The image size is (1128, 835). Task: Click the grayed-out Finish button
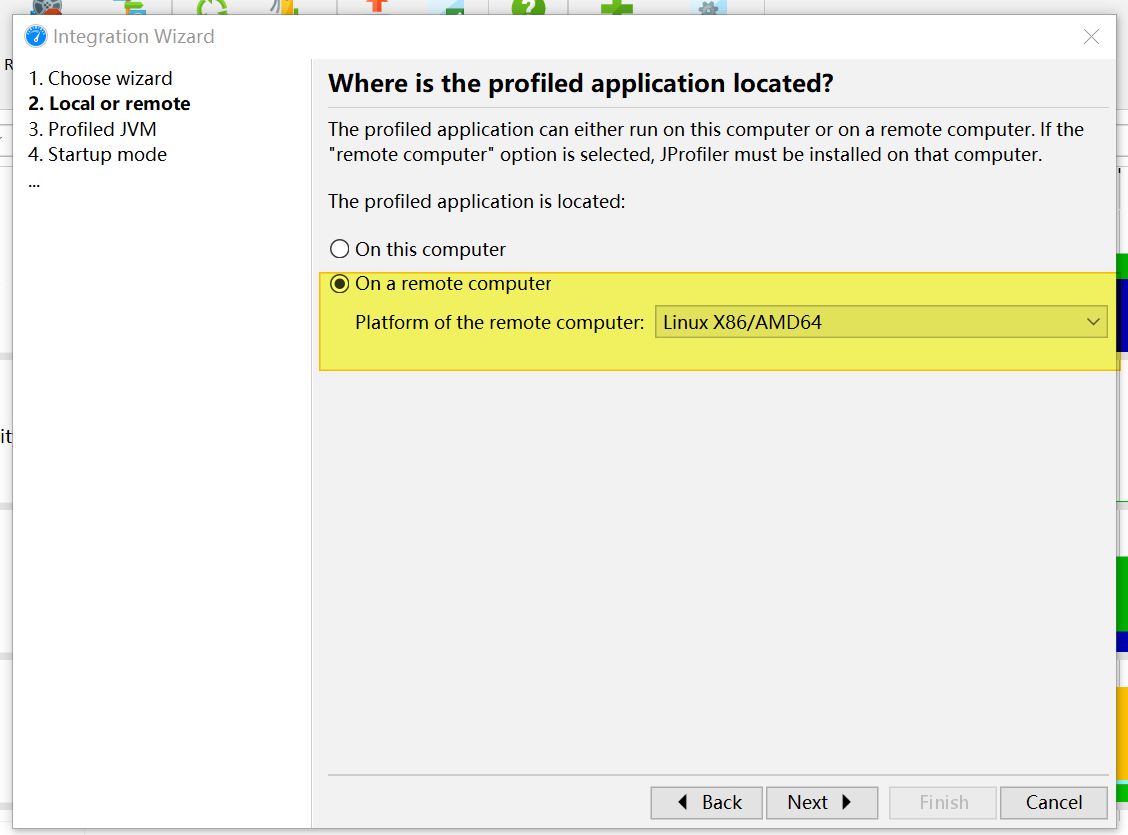[x=943, y=803]
